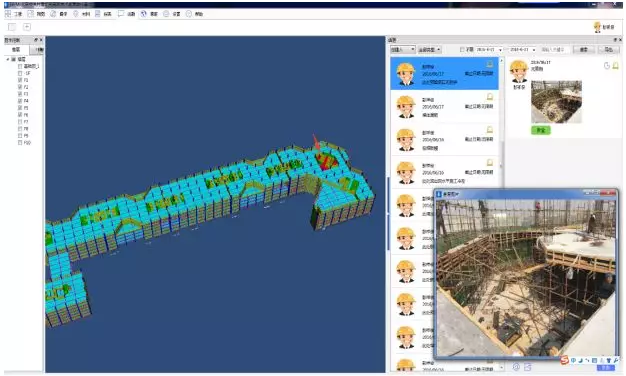Switch to the first tab of the left panel
626x376 pixels.
click(x=16, y=49)
